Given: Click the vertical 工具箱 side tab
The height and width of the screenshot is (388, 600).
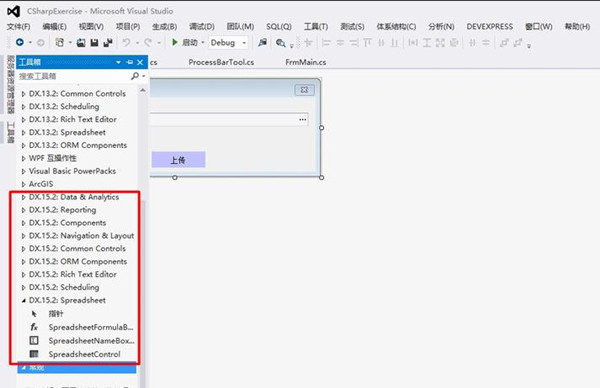Looking at the screenshot, I should click(11, 132).
